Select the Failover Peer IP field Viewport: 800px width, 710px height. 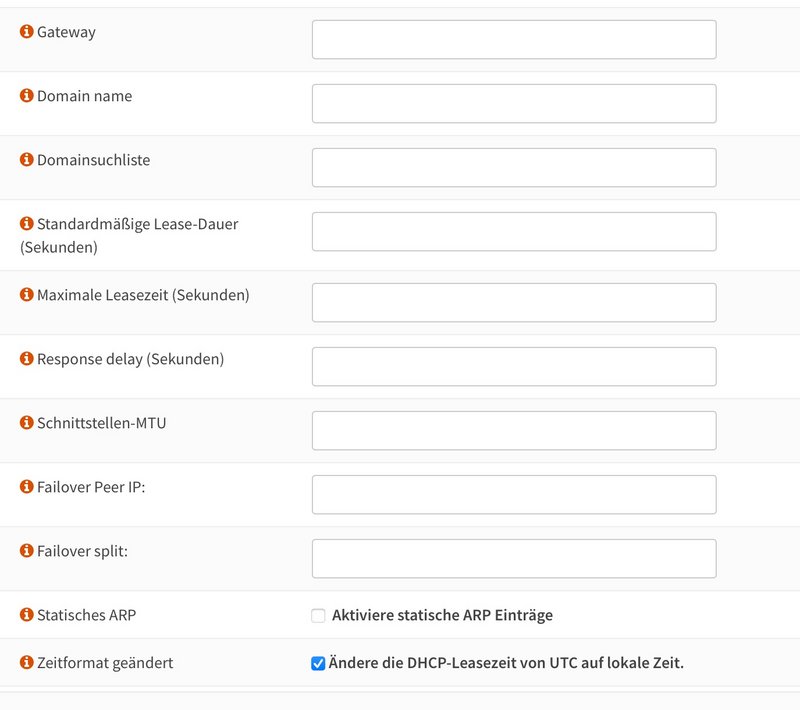pos(514,495)
